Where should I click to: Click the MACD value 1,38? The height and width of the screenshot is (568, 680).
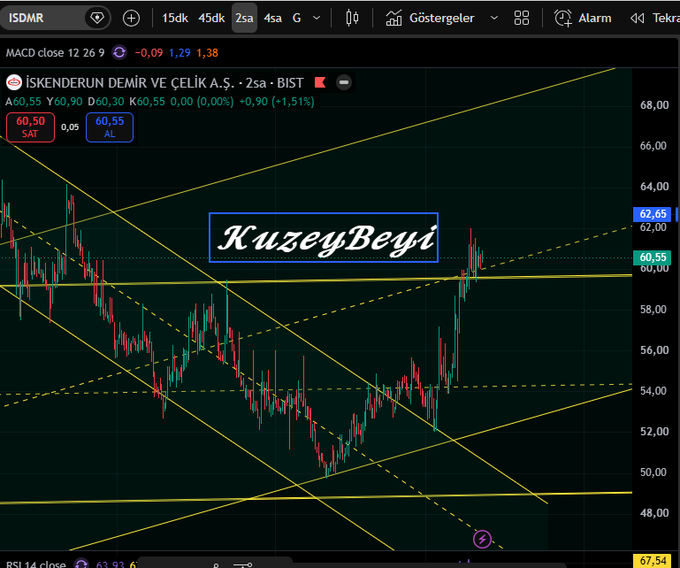pyautogui.click(x=207, y=53)
